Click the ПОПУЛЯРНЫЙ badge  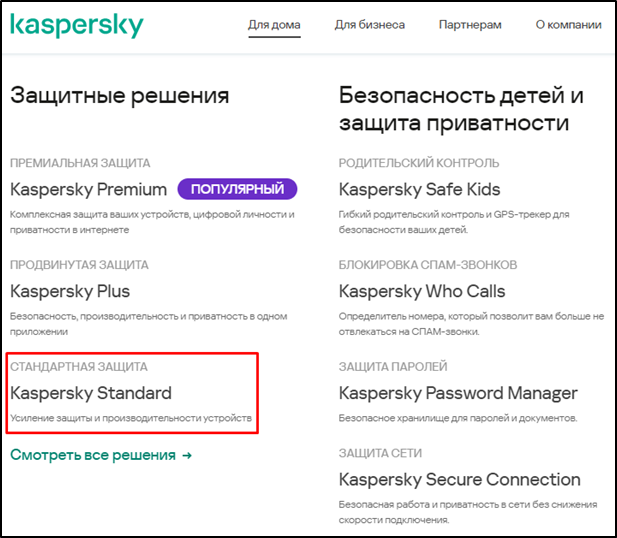237,189
